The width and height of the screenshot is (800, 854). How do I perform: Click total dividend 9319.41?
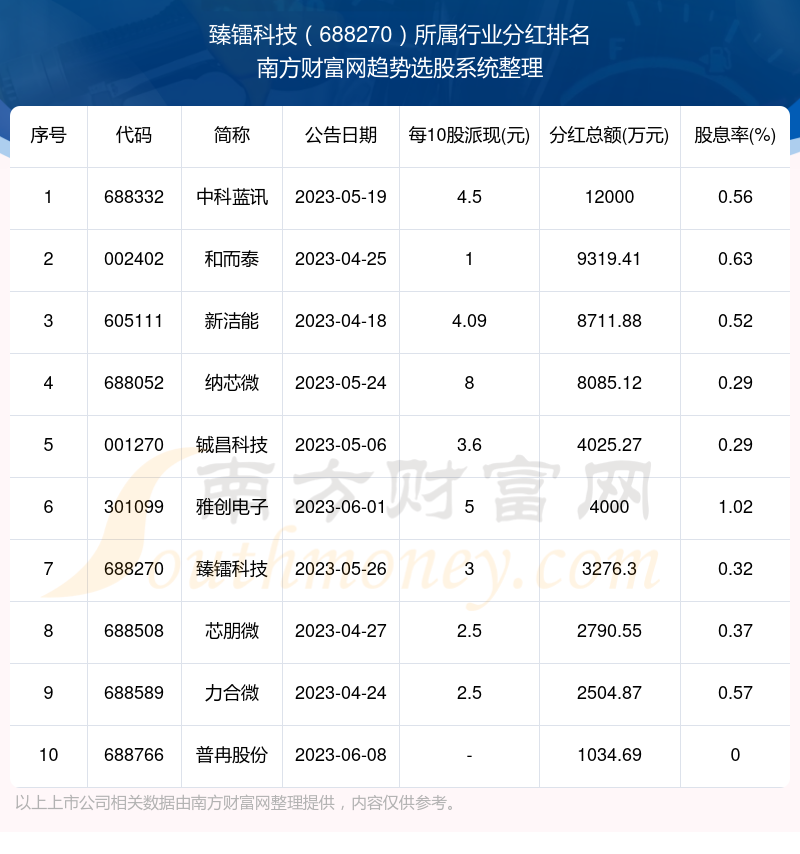point(609,259)
